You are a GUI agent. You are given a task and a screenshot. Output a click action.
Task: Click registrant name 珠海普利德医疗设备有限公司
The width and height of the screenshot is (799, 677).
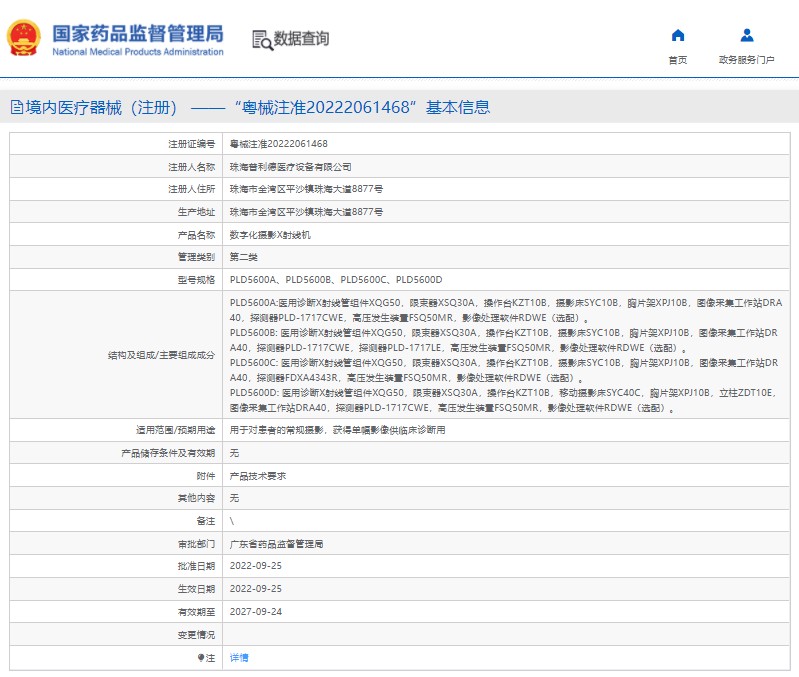[290, 167]
